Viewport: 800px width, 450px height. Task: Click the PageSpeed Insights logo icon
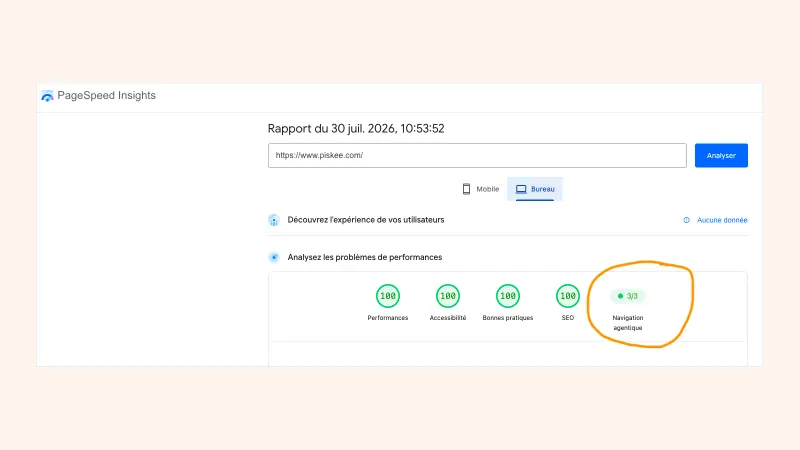[x=47, y=96]
